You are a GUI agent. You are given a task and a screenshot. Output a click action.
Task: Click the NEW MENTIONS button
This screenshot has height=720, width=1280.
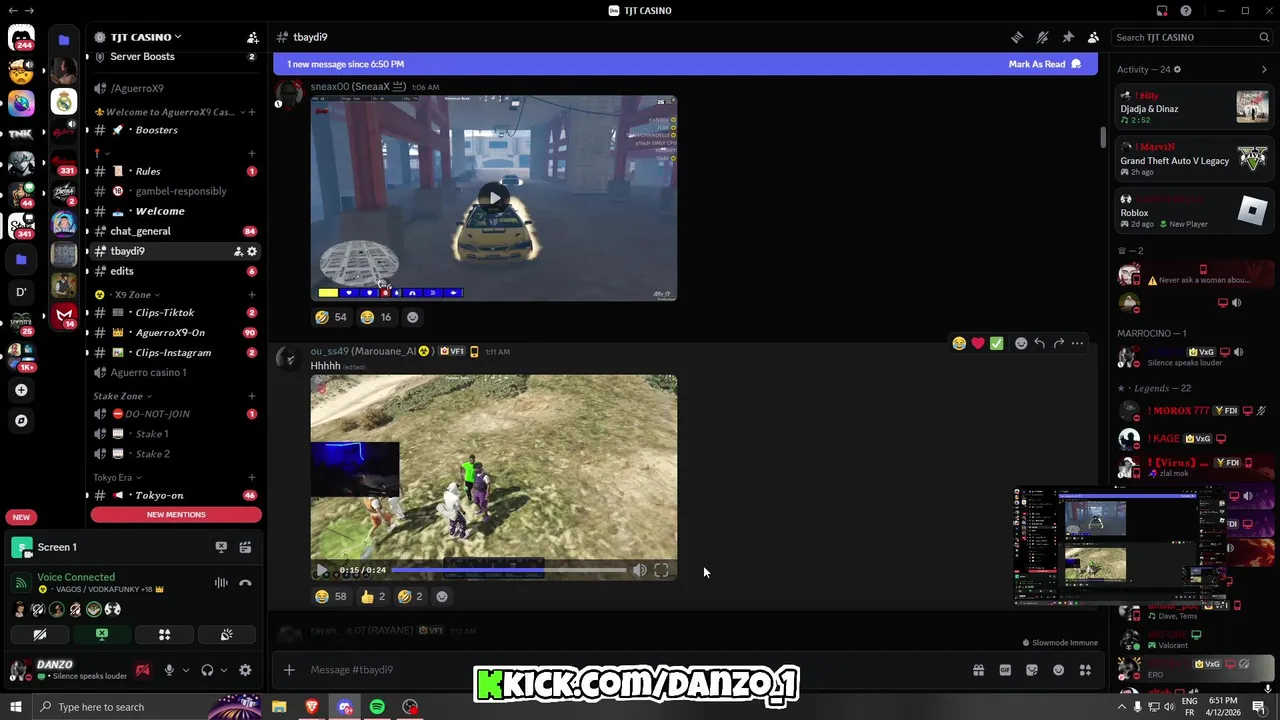click(176, 515)
